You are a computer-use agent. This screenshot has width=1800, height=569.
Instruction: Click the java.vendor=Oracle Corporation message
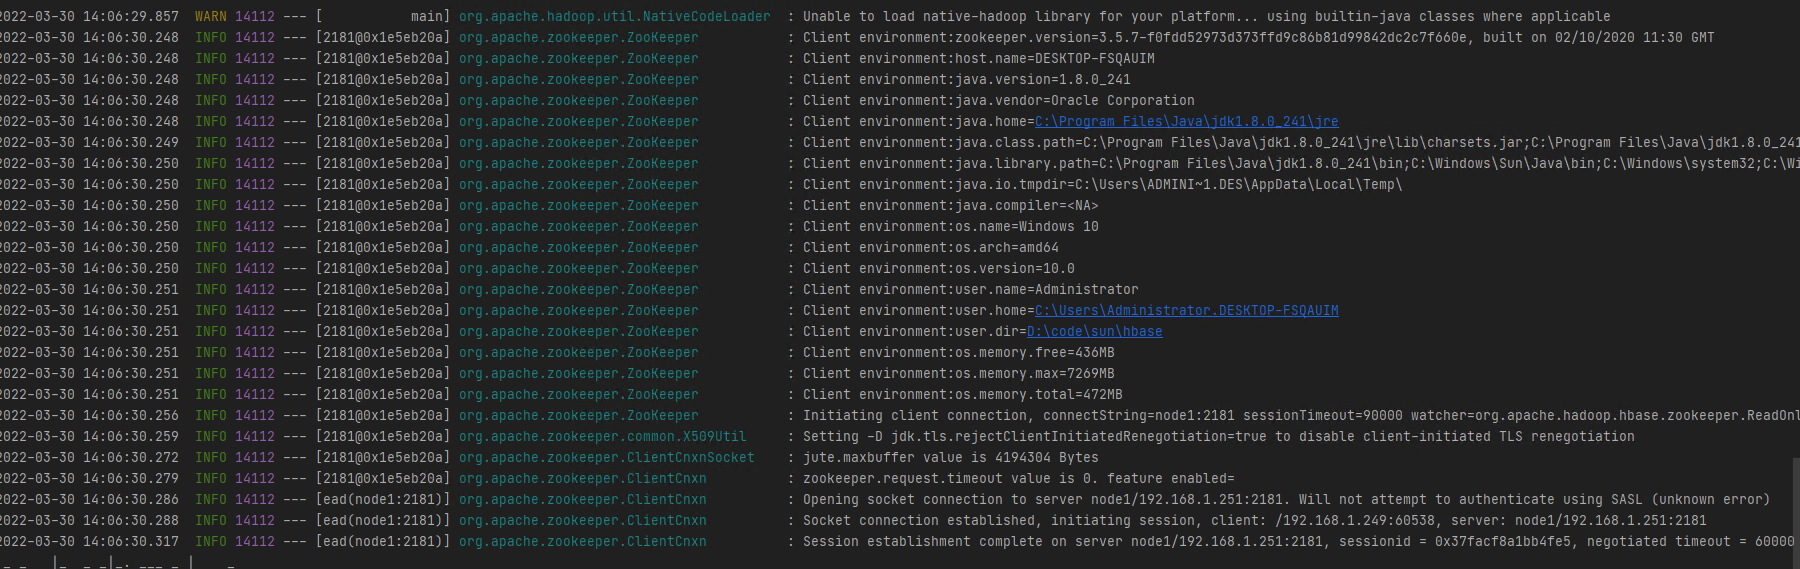(998, 101)
